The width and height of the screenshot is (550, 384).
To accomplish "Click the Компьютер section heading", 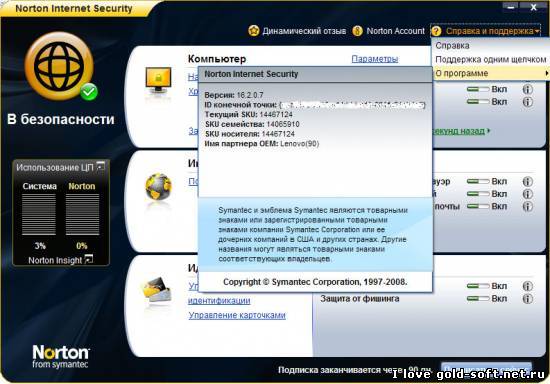I will [x=217, y=59].
